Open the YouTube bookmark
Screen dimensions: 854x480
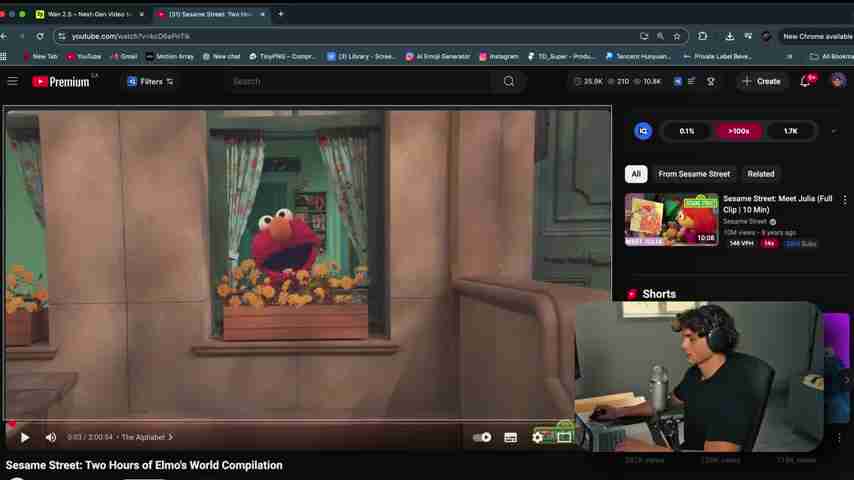pos(83,56)
